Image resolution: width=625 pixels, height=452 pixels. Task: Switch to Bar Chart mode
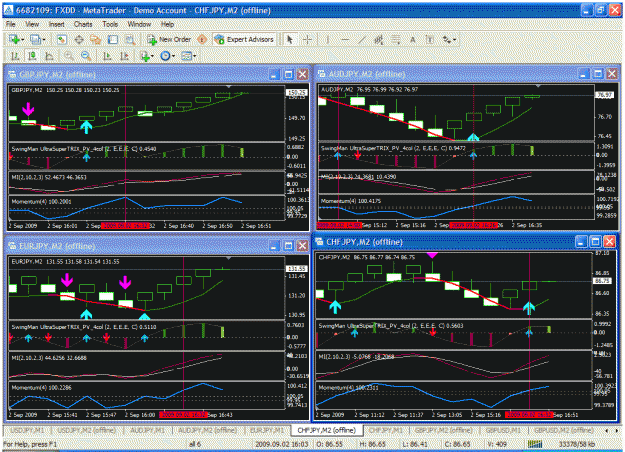15,56
